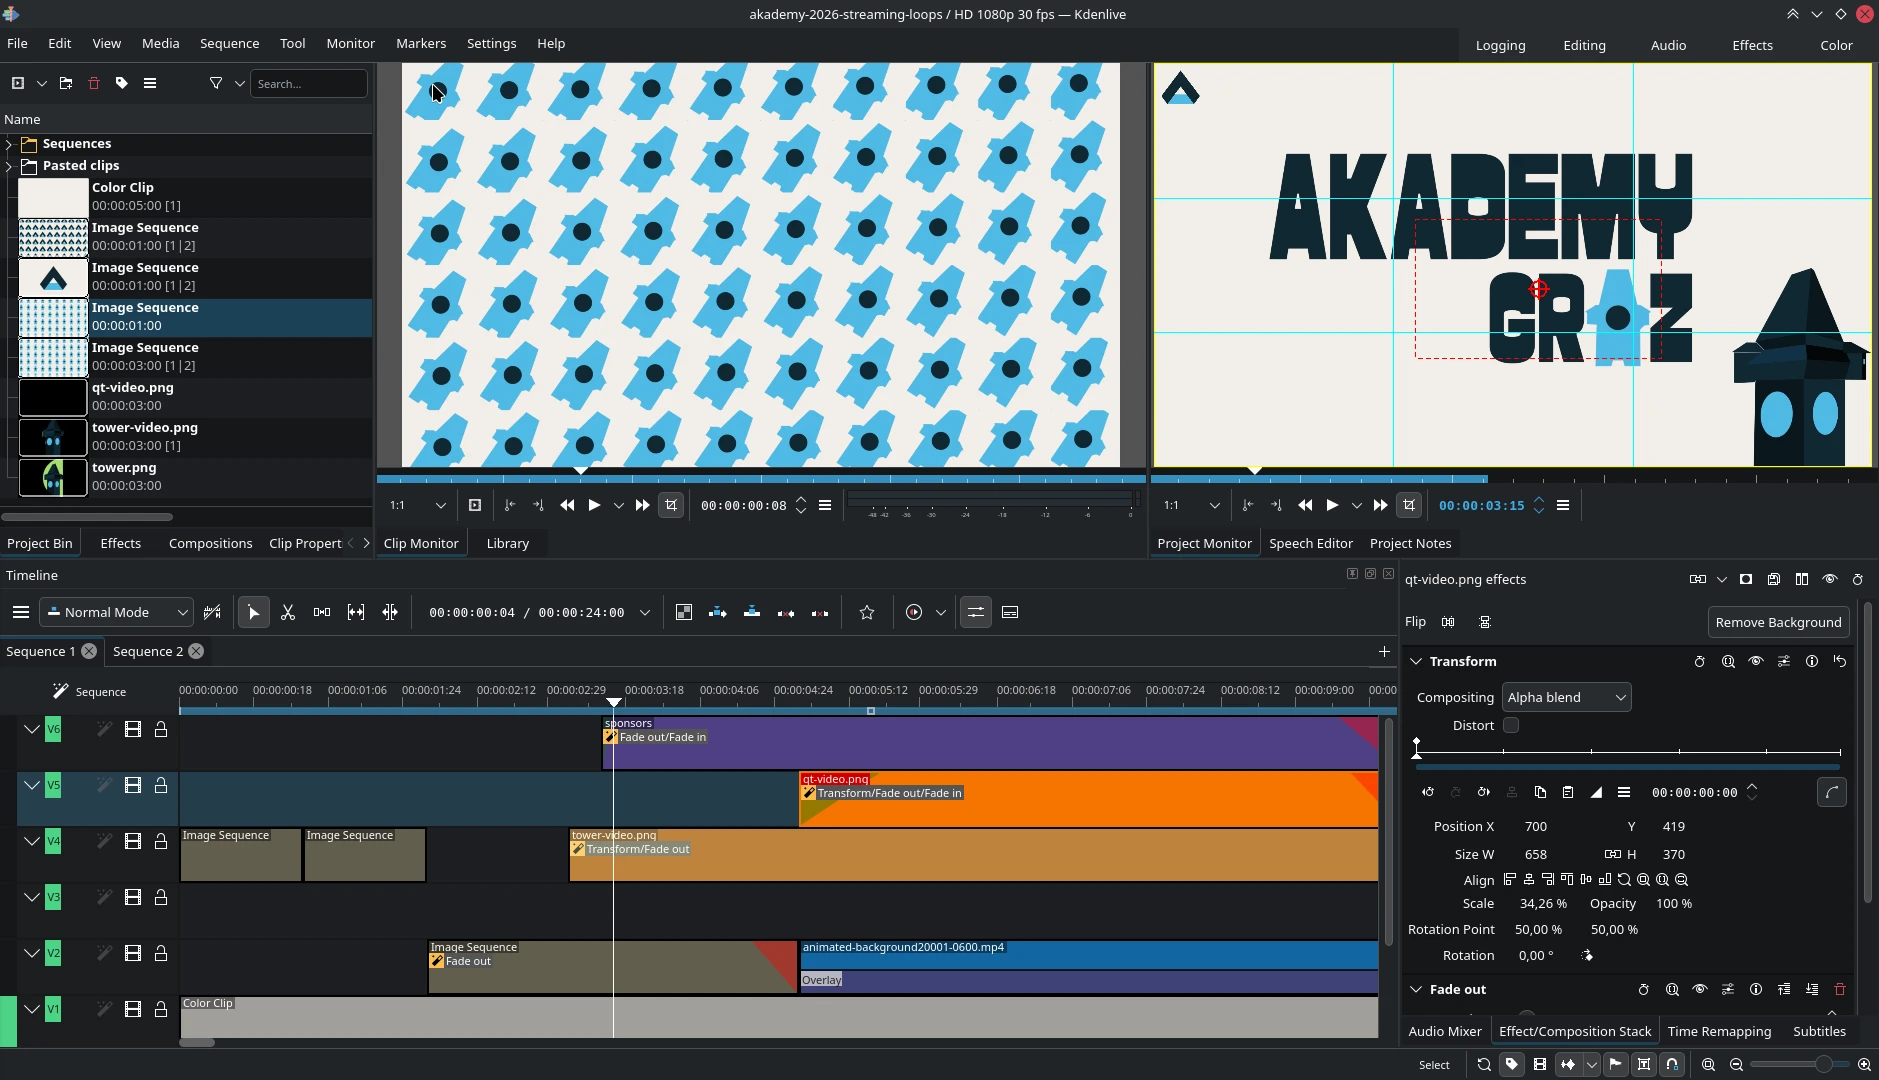Collapse the Transform effect section
The width and height of the screenshot is (1879, 1080).
coord(1416,661)
